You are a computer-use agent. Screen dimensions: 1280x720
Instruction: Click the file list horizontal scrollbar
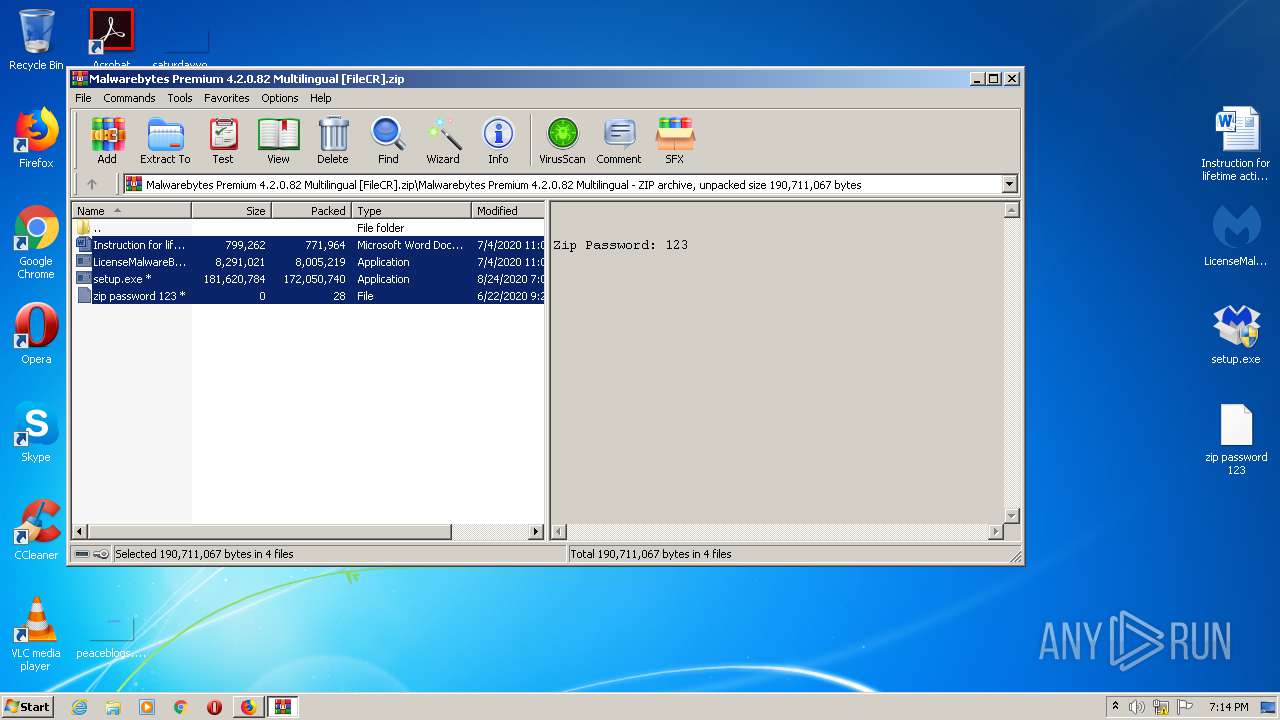(270, 532)
